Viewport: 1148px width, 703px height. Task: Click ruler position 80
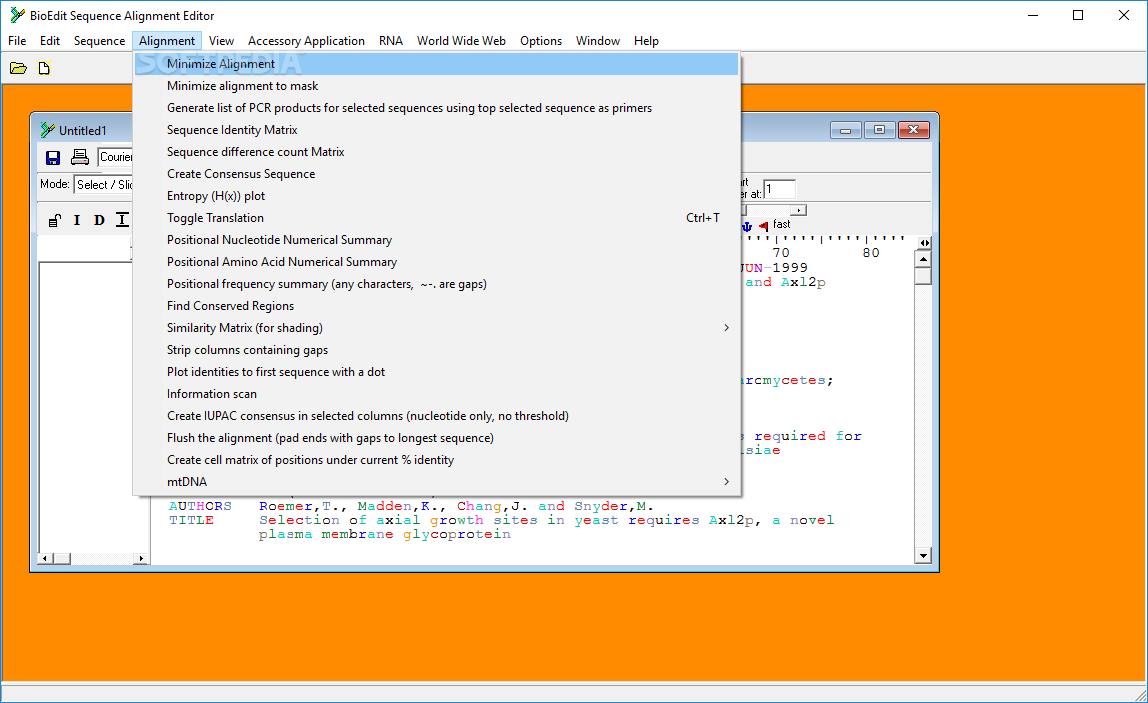[871, 253]
